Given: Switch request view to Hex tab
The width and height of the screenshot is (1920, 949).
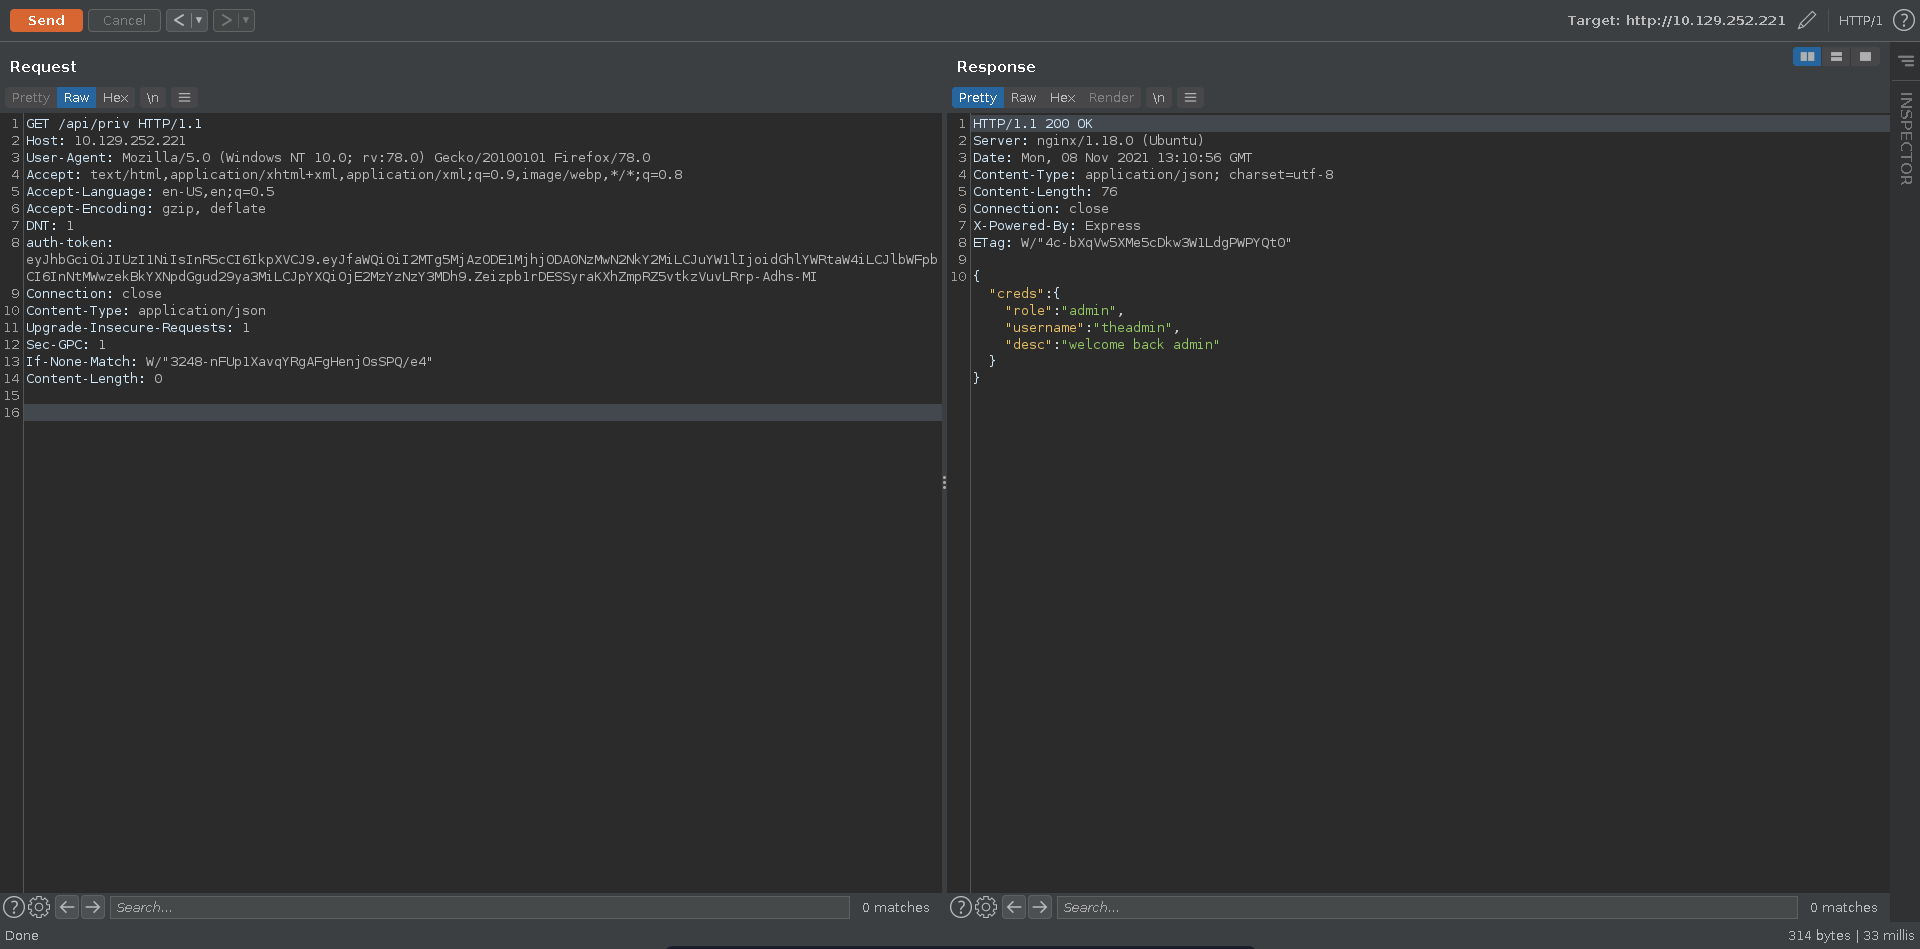Looking at the screenshot, I should [115, 97].
